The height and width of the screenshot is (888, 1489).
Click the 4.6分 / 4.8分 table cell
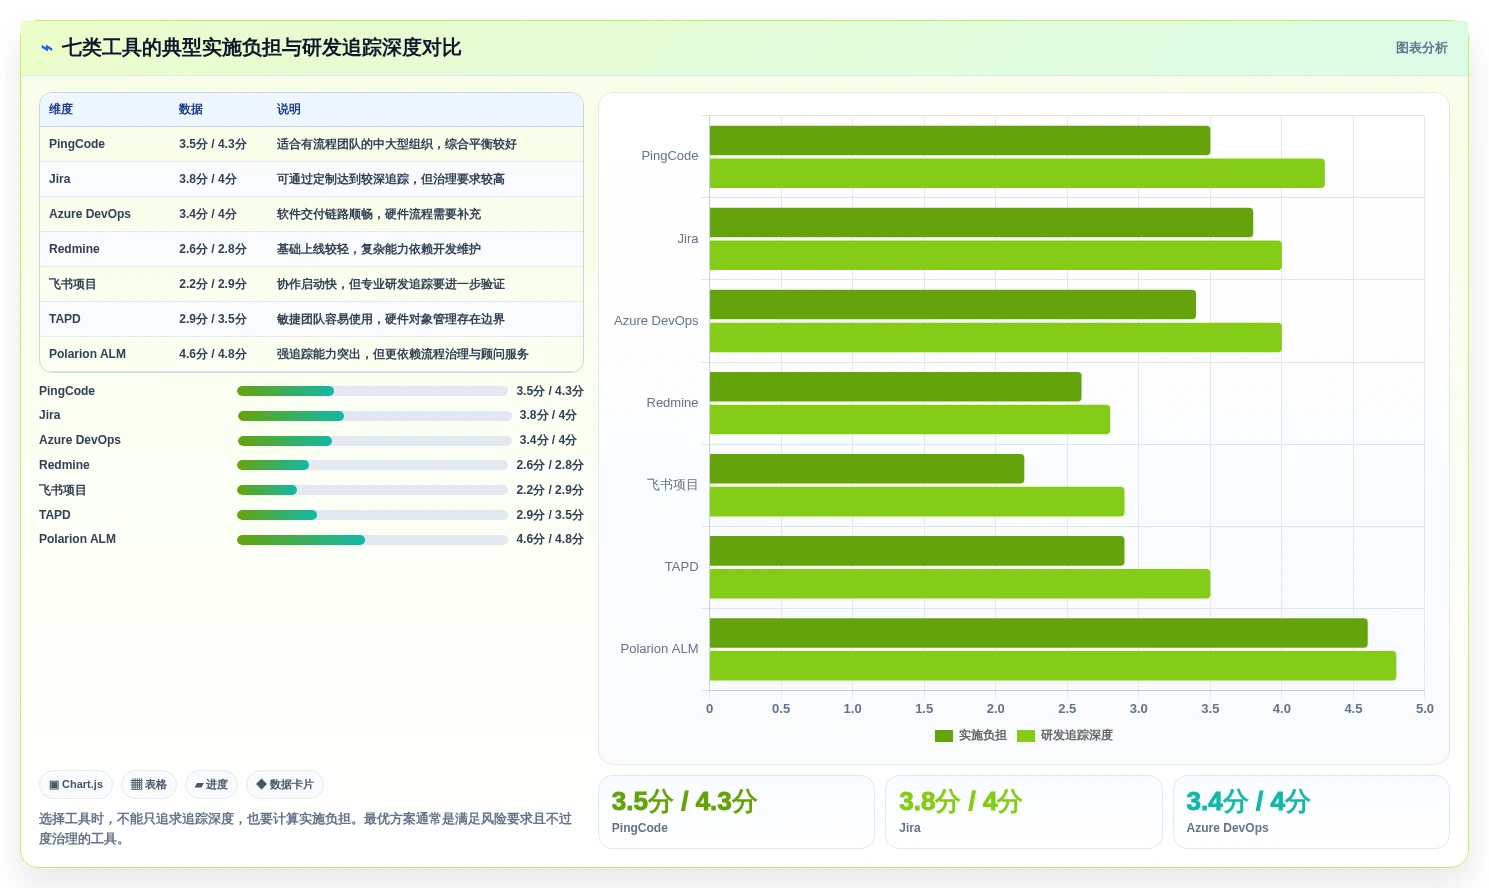click(213, 354)
